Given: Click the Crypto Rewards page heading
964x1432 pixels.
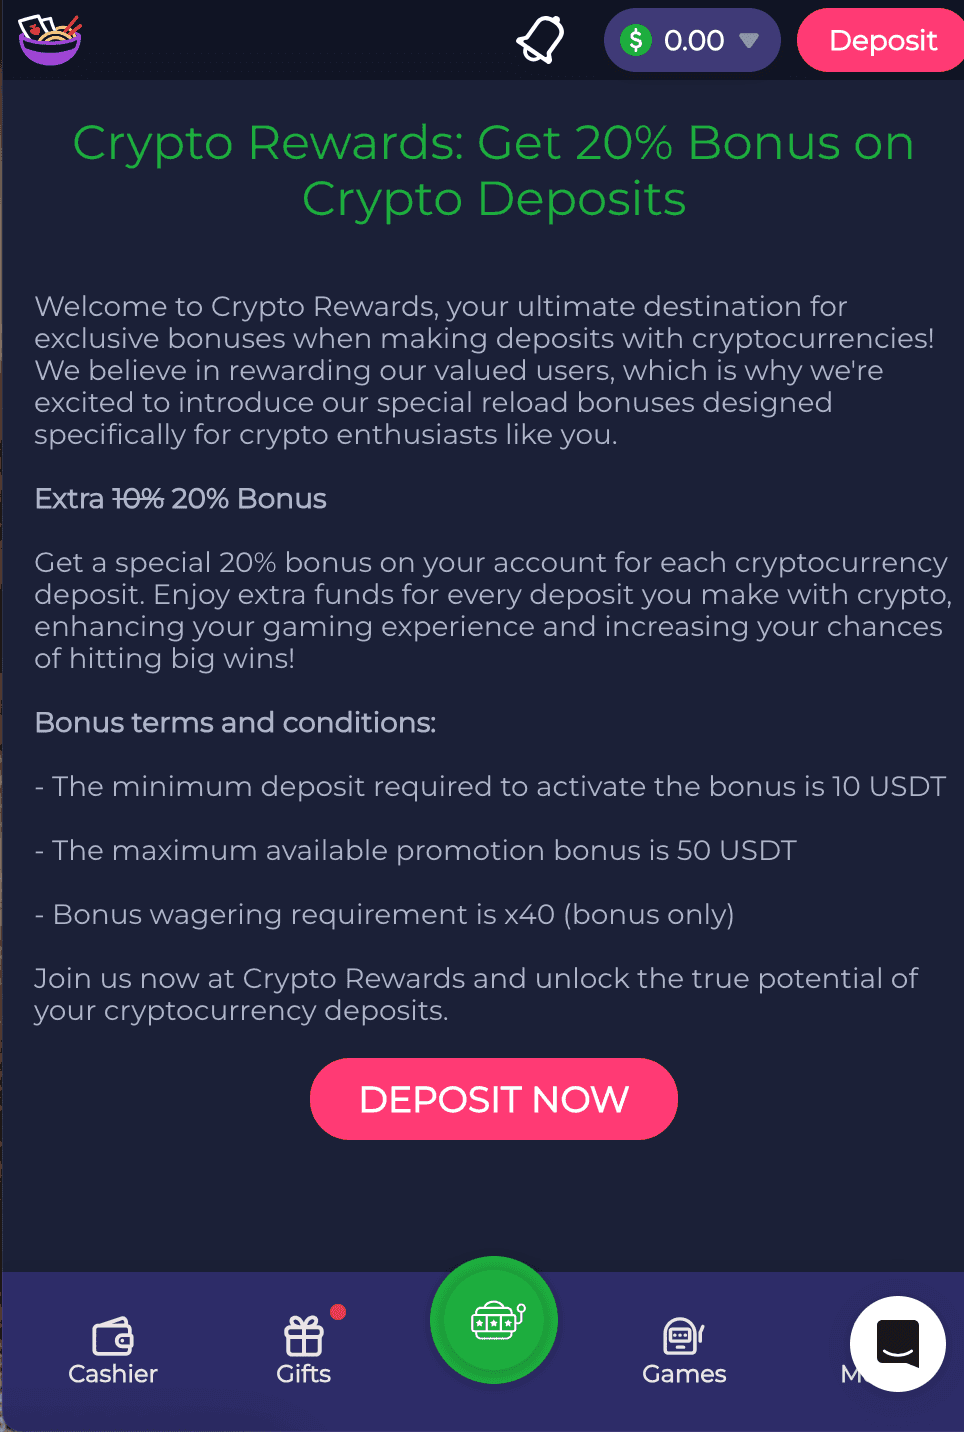Looking at the screenshot, I should [494, 170].
